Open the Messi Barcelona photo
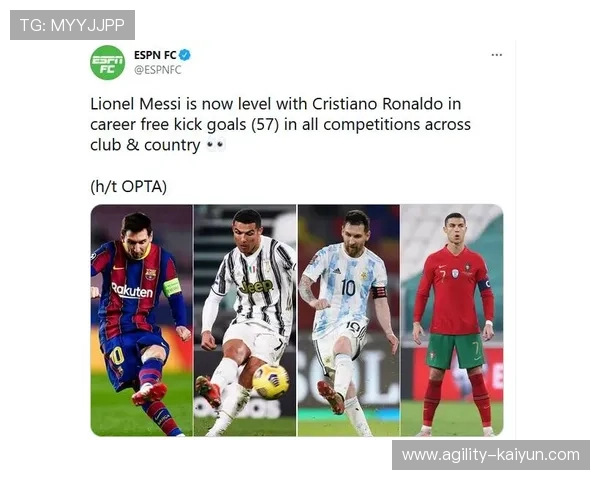Viewport: 600px width, 480px height. click(142, 320)
